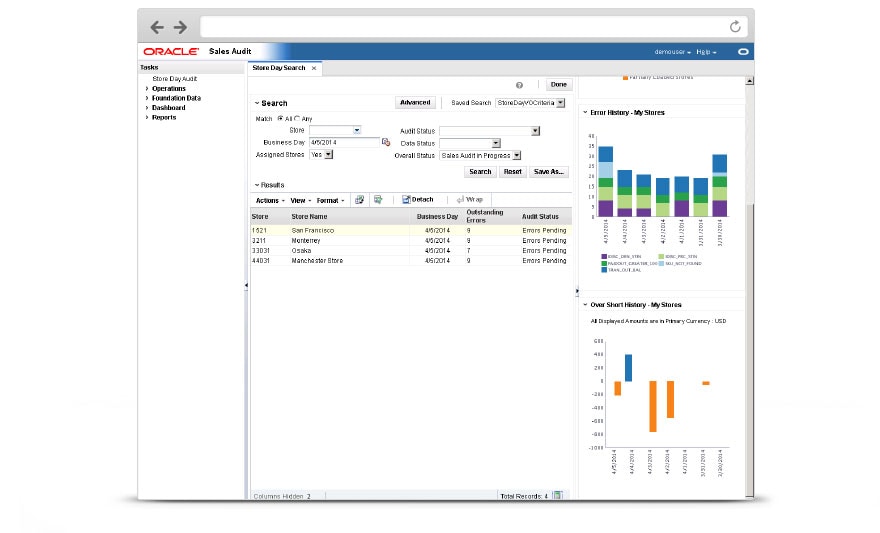The width and height of the screenshot is (880, 533).
Task: Open the Actions menu
Action: [270, 200]
